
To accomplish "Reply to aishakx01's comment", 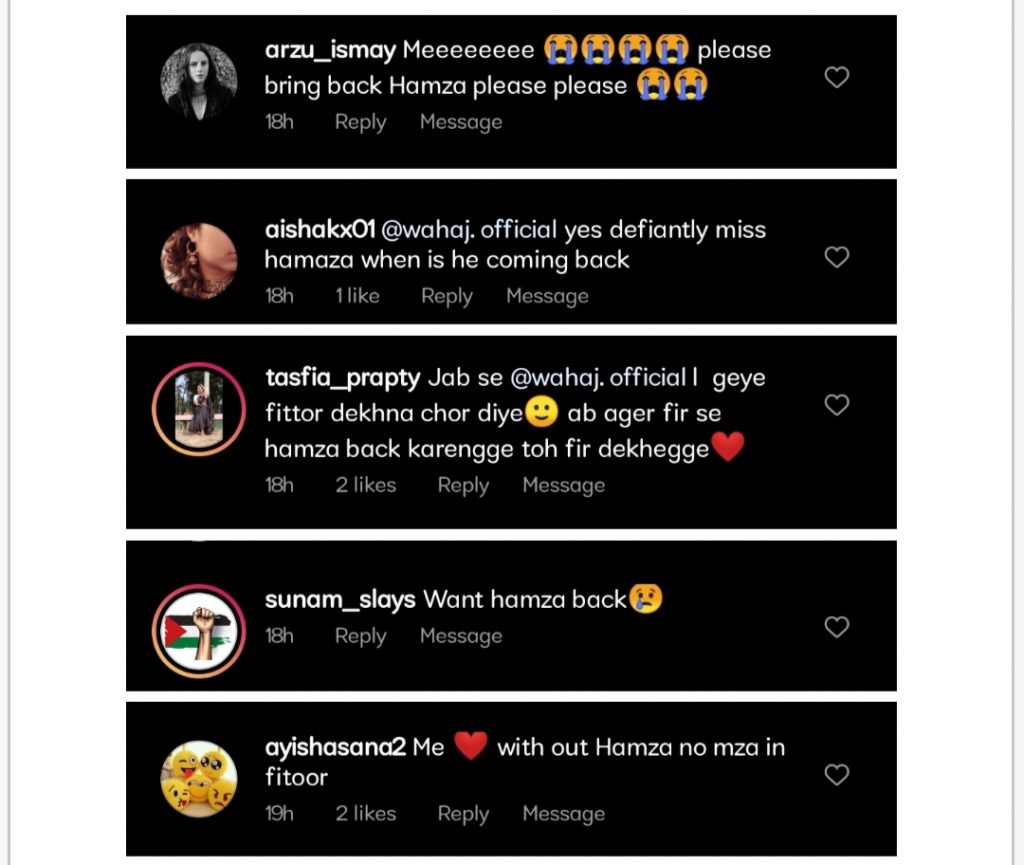I will point(447,296).
